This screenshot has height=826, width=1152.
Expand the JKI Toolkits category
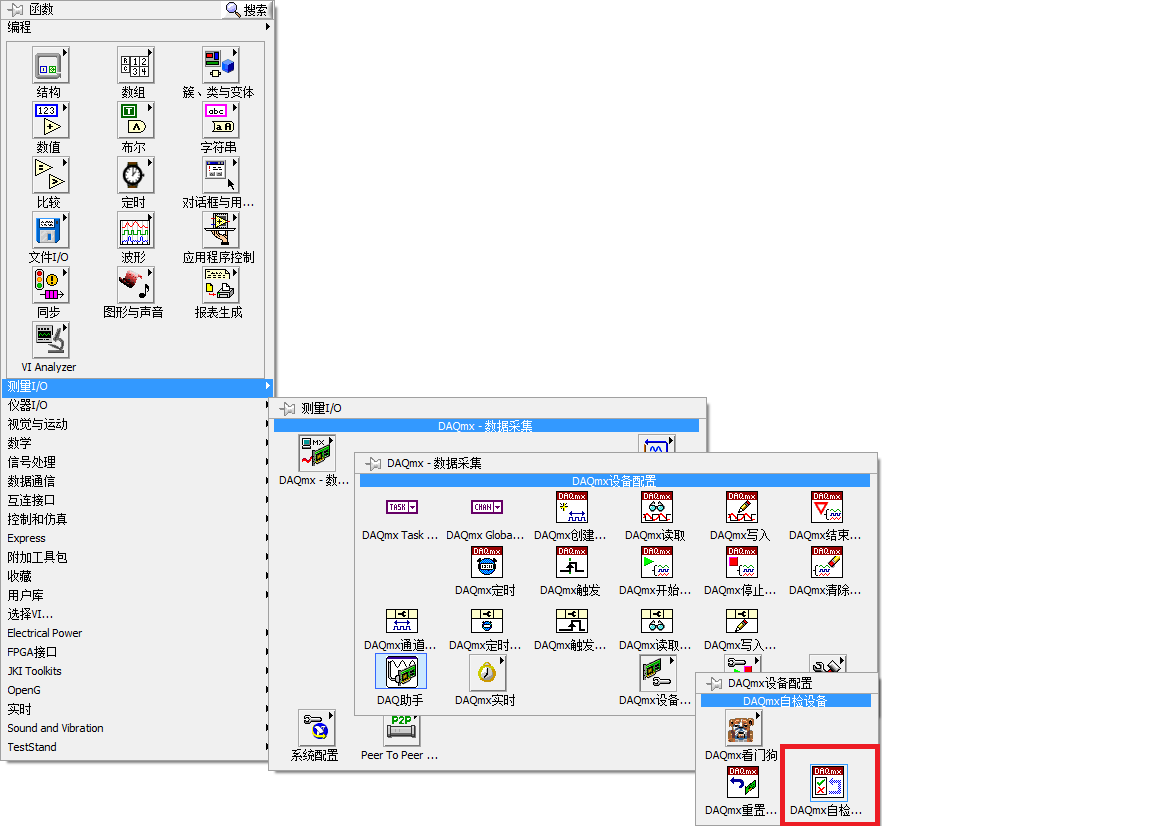pos(138,671)
